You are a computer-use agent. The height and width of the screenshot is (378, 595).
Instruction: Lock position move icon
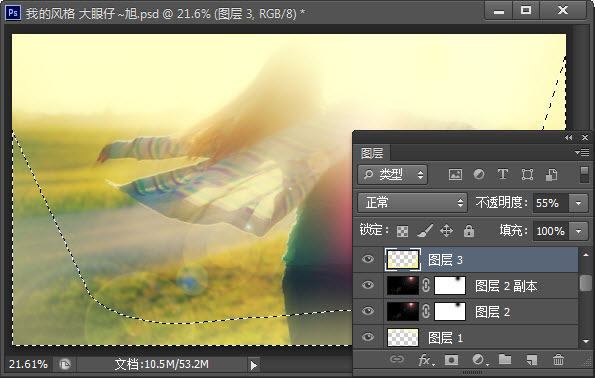(446, 230)
